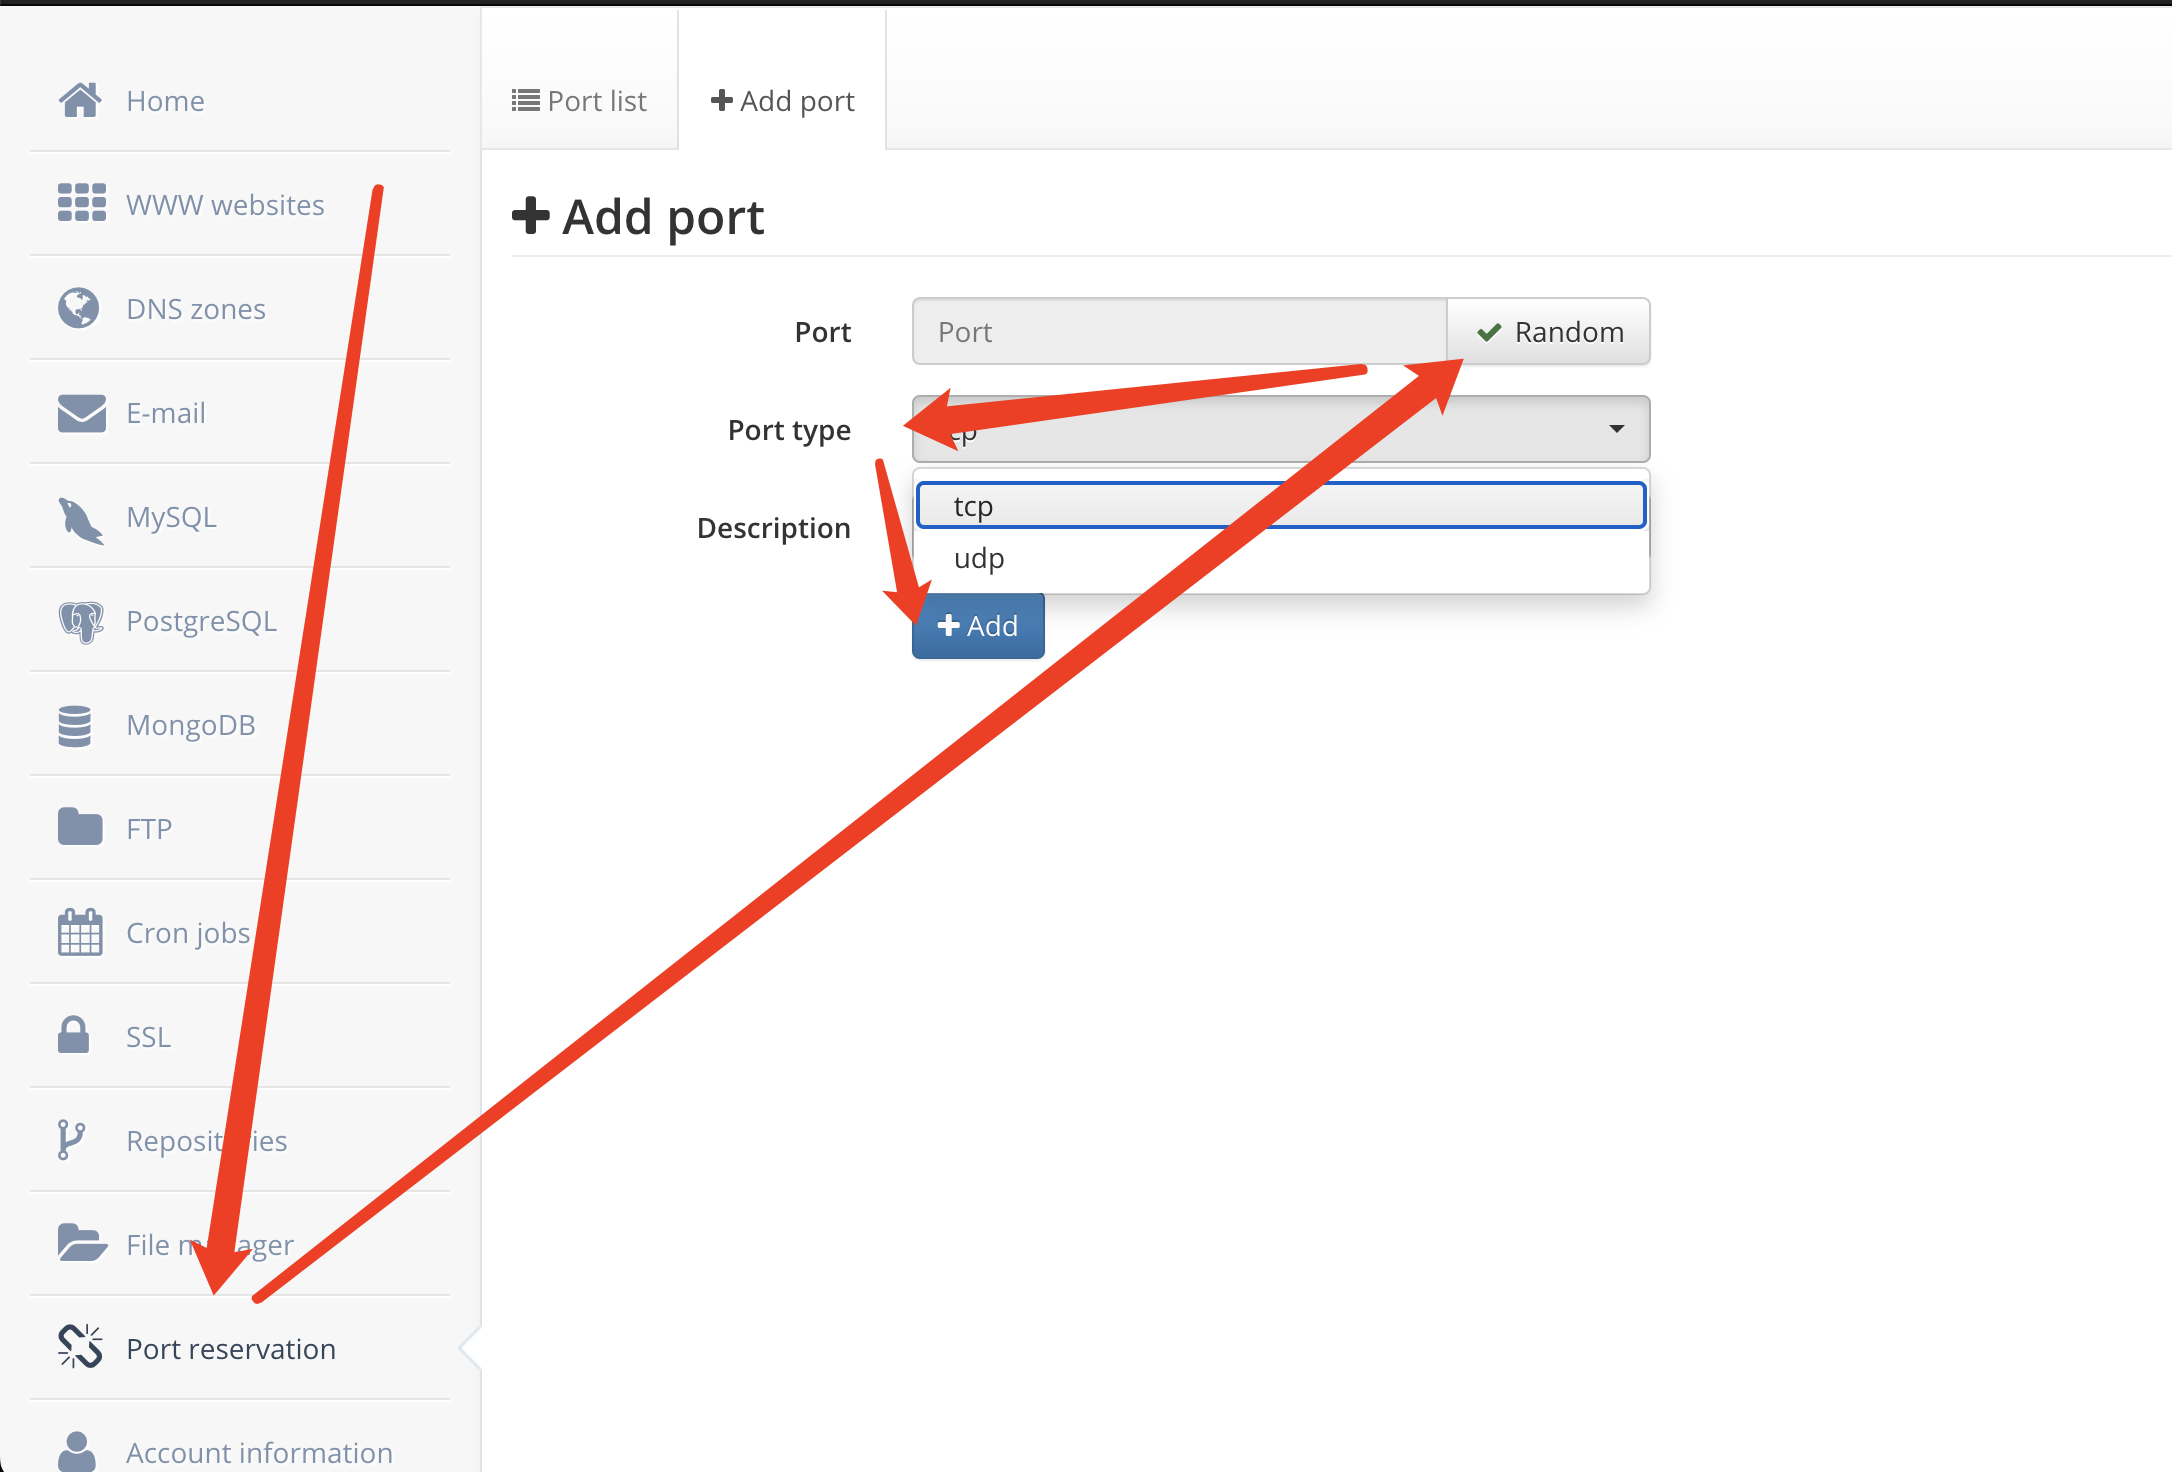Toggle the Random port button
Viewport: 2172px width, 1472px height.
pos(1549,332)
